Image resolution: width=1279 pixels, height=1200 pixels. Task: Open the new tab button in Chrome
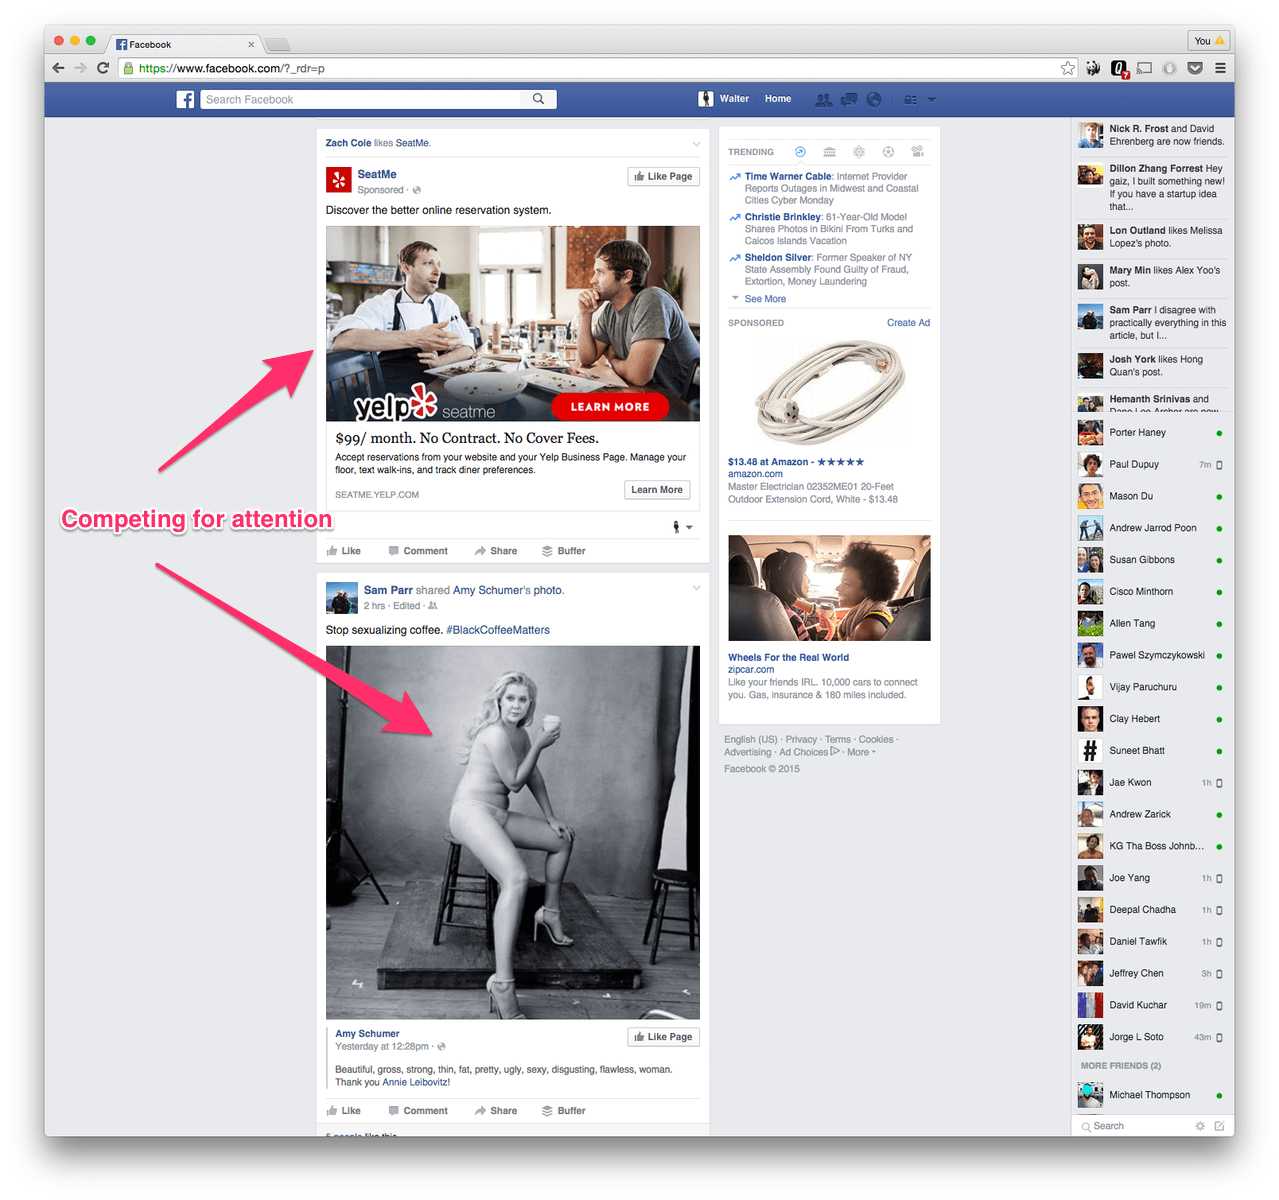(278, 44)
